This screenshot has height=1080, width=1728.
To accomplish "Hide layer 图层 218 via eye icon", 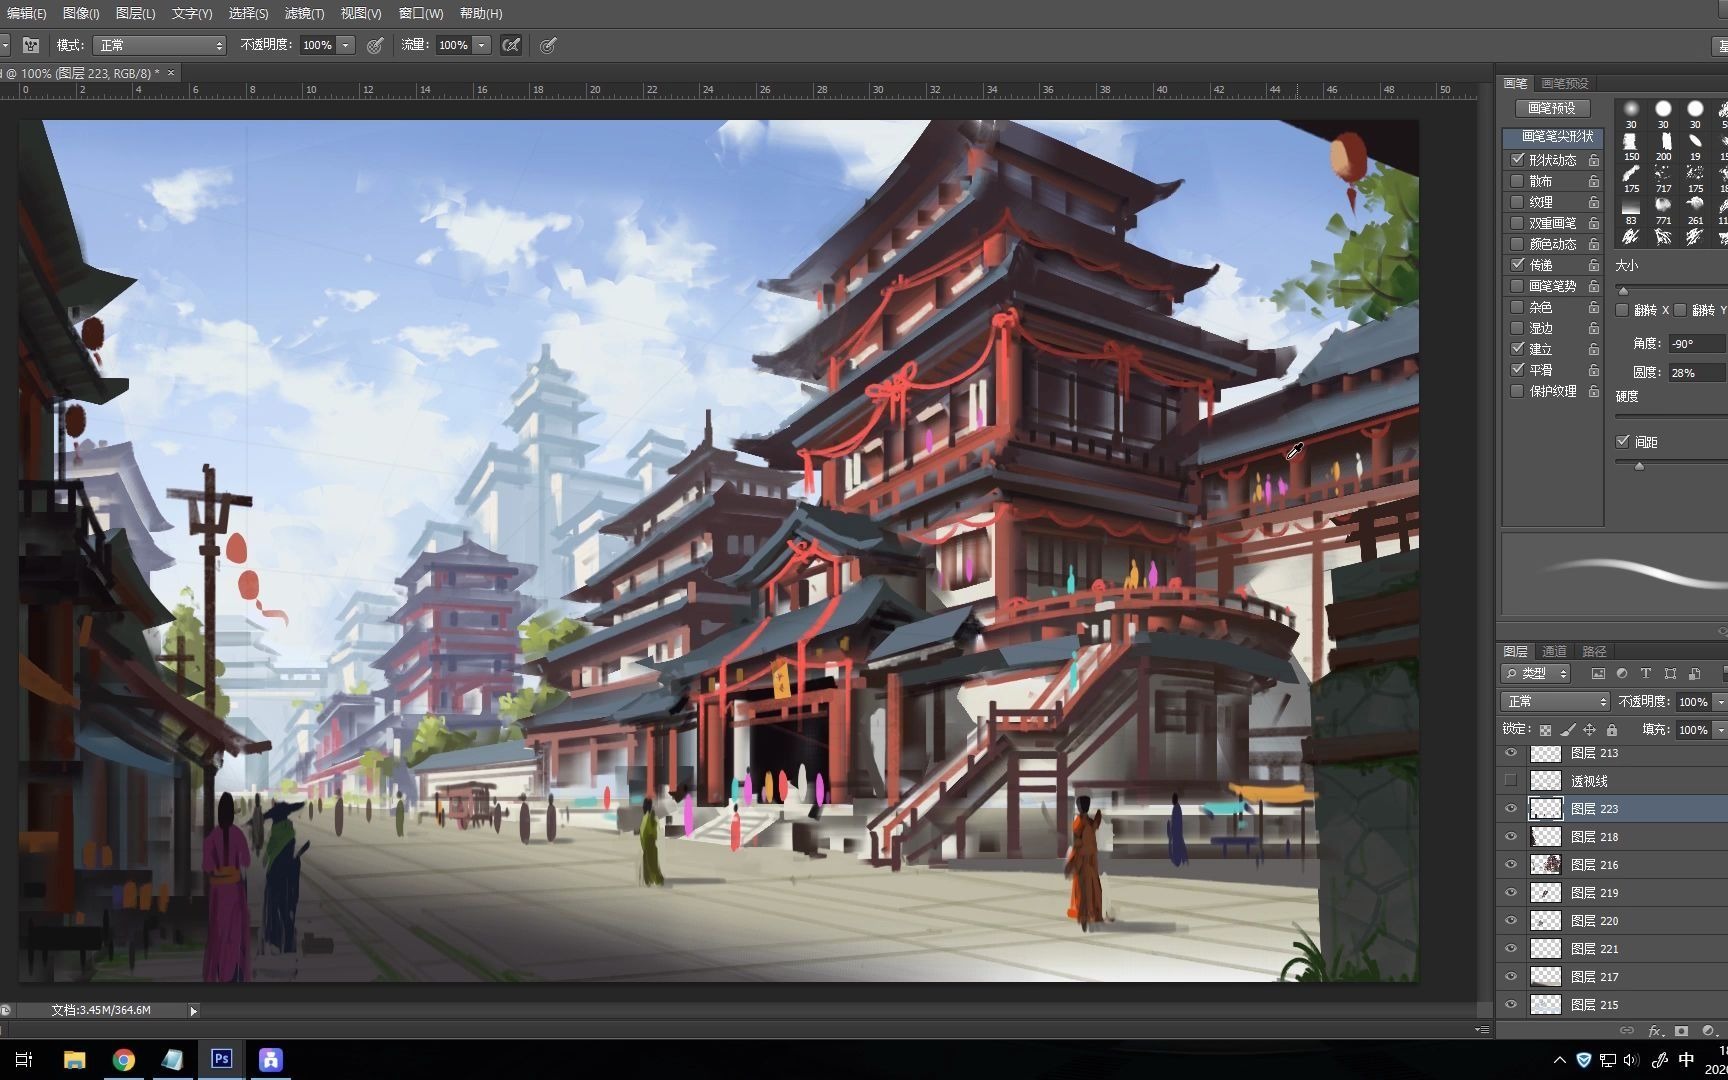I will 1511,837.
